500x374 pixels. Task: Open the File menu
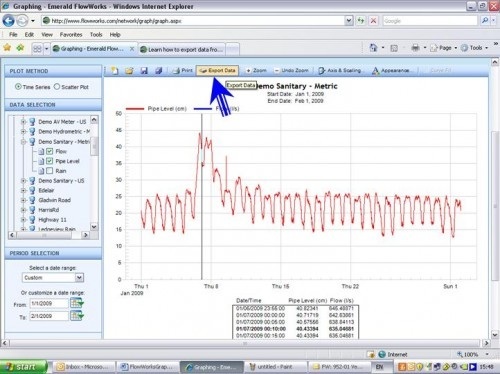13,34
